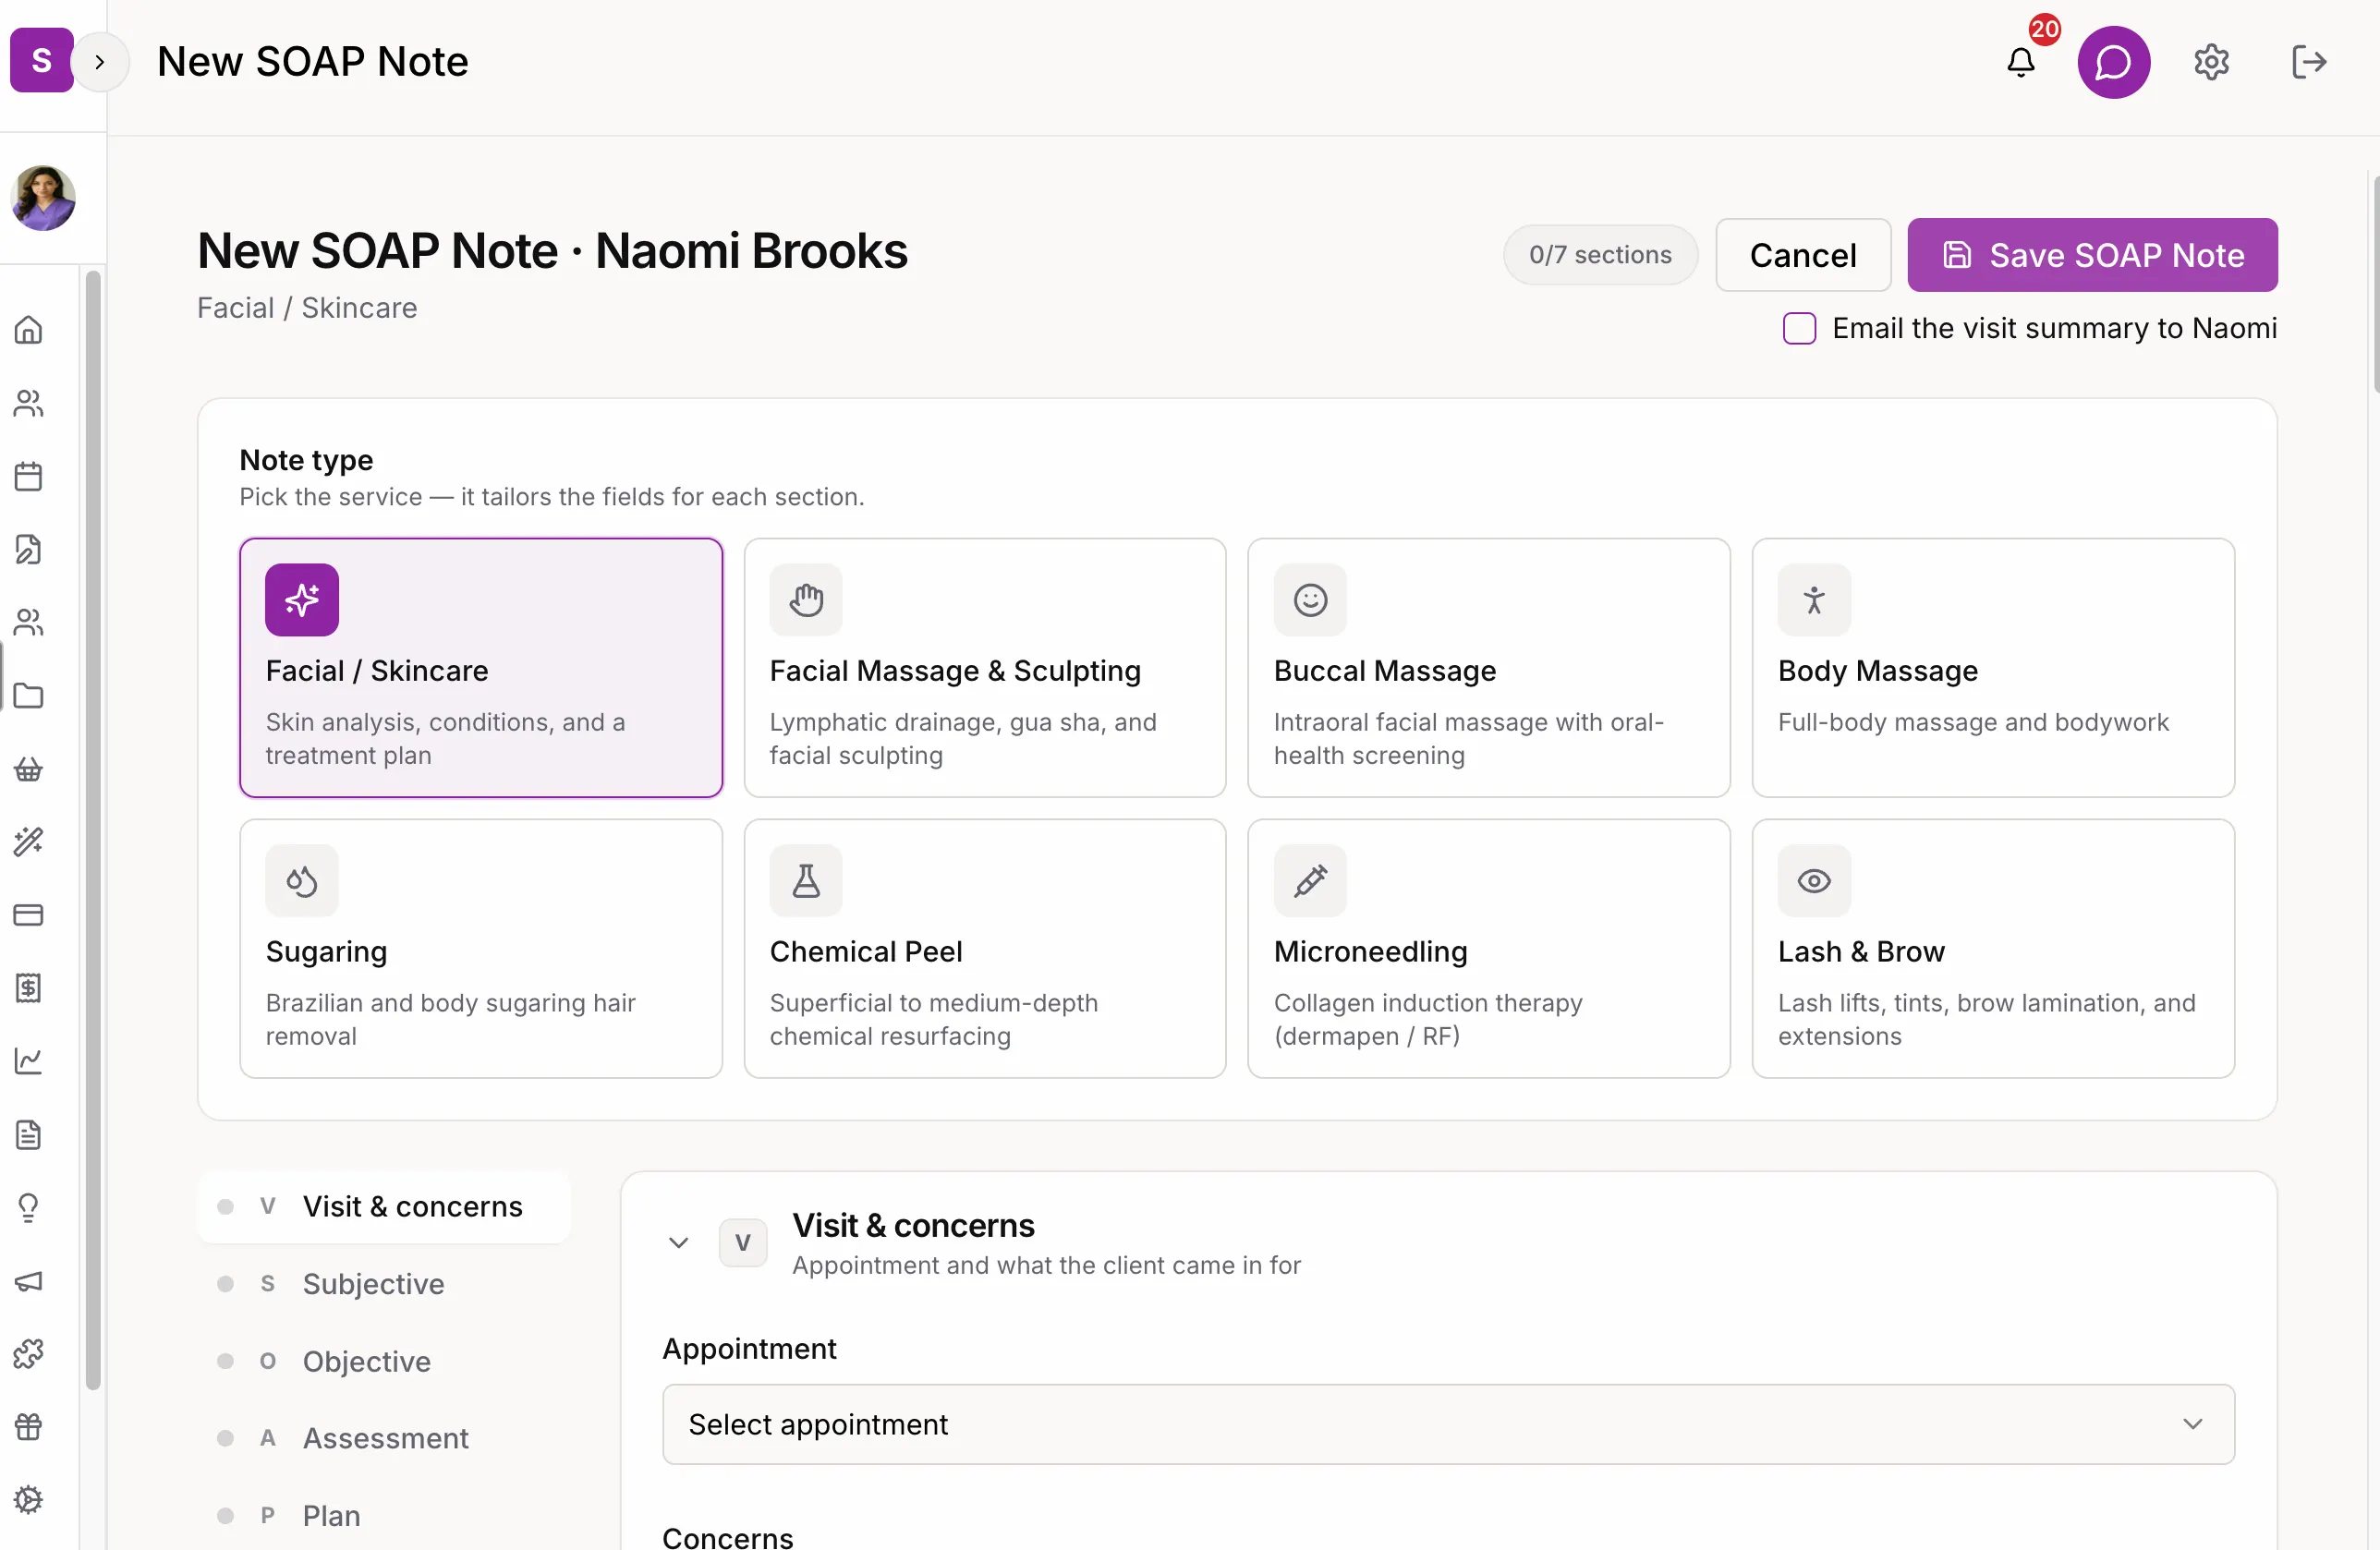Select Lash & Brow note type card
The height and width of the screenshot is (1550, 2380).
click(x=1993, y=949)
